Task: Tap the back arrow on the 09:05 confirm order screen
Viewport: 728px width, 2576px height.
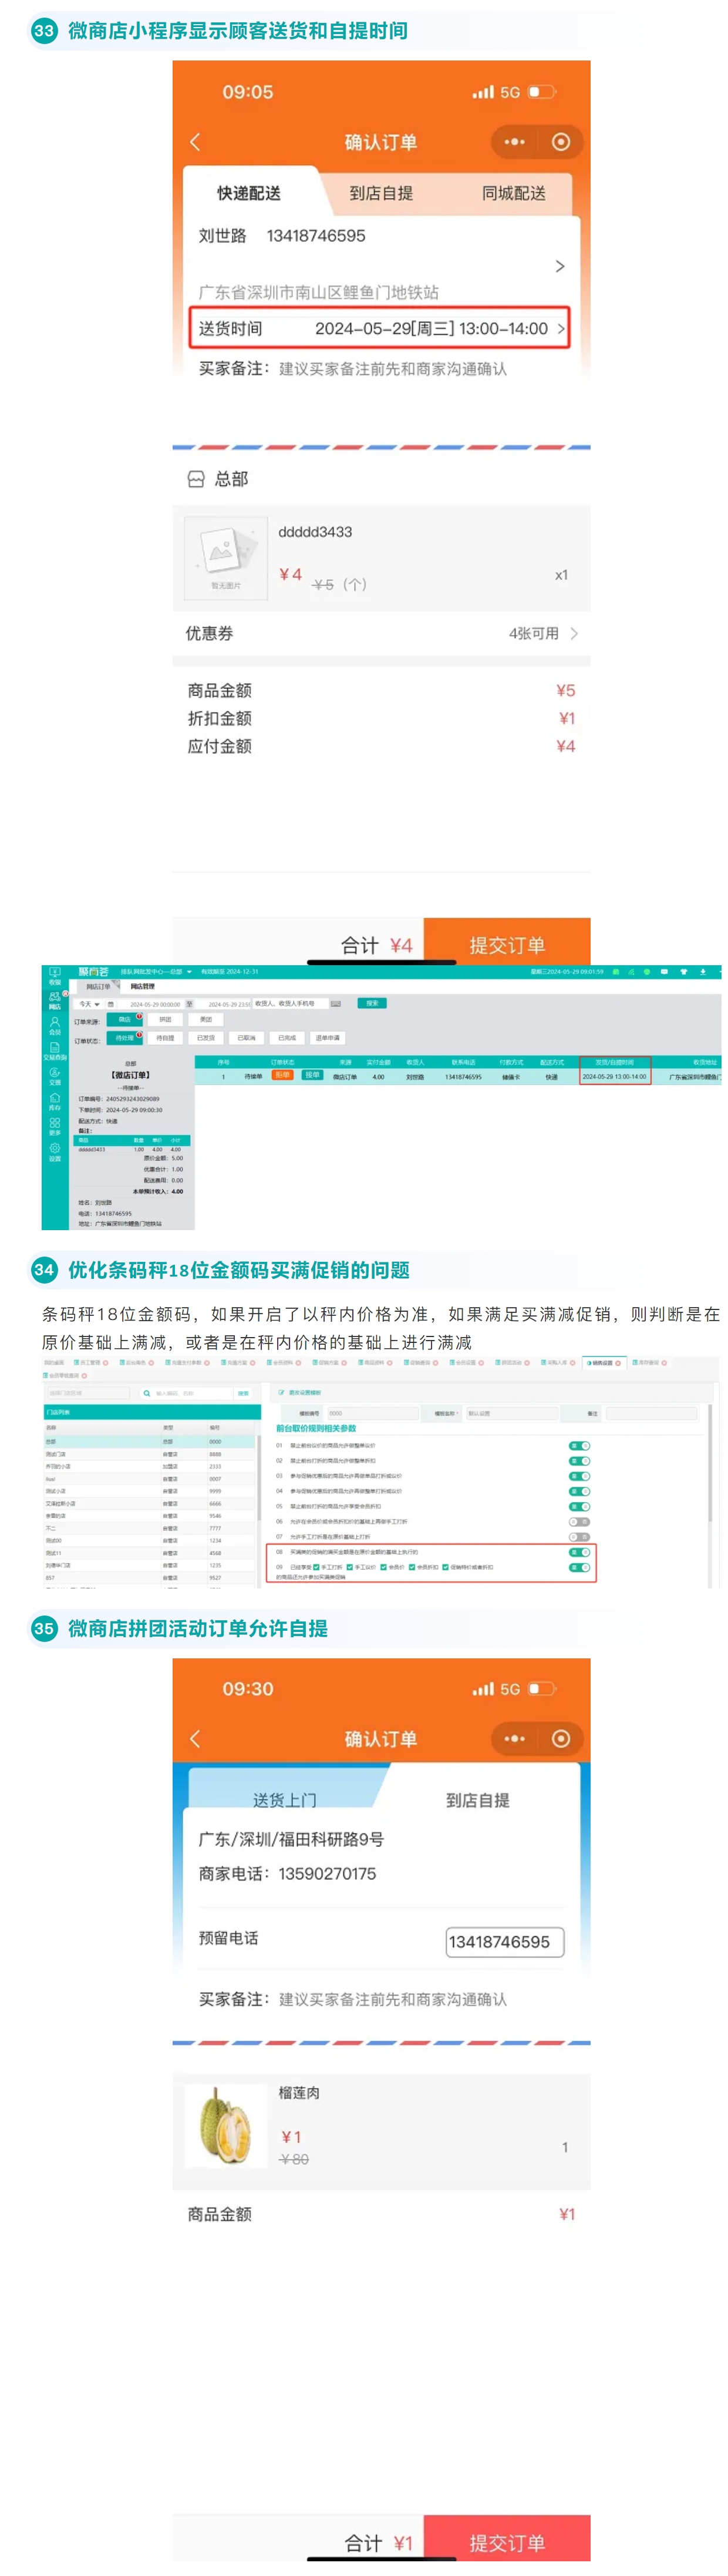Action: (x=195, y=142)
